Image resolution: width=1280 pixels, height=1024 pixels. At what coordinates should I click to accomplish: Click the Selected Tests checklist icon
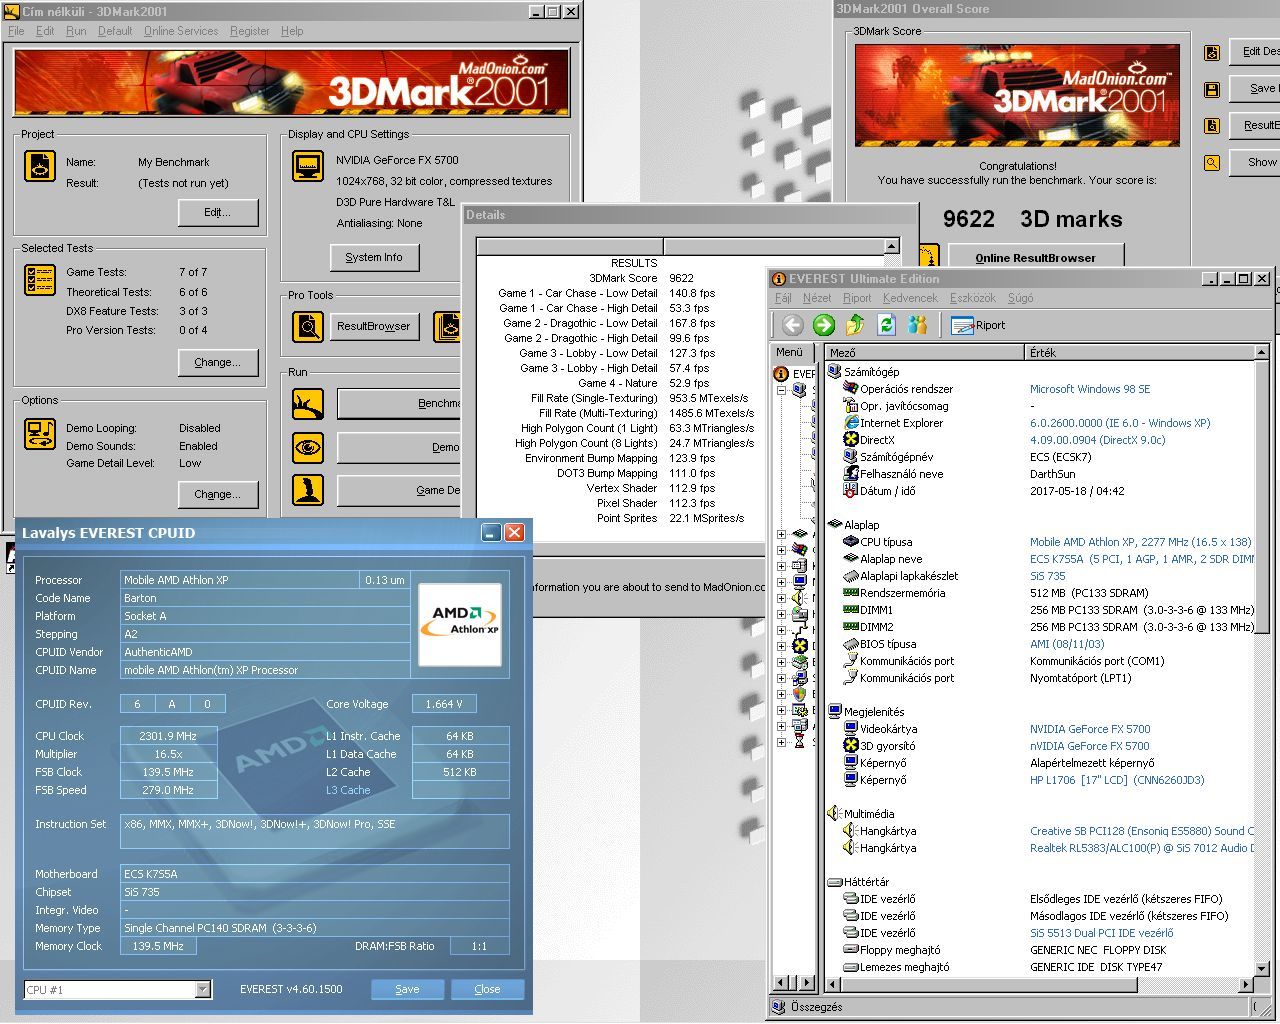[40, 280]
